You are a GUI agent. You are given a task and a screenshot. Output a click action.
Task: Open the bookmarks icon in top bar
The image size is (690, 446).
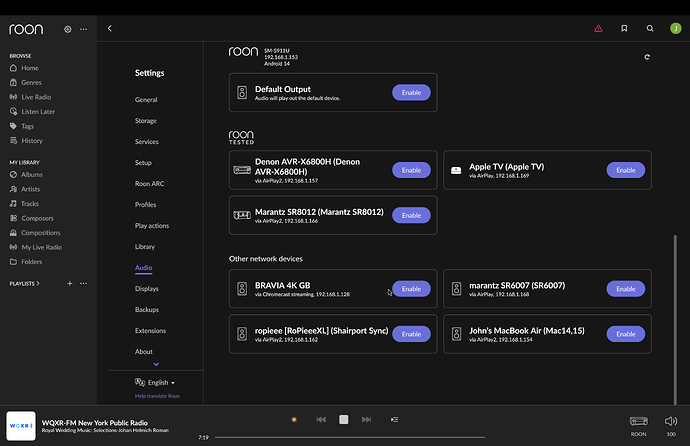(624, 29)
